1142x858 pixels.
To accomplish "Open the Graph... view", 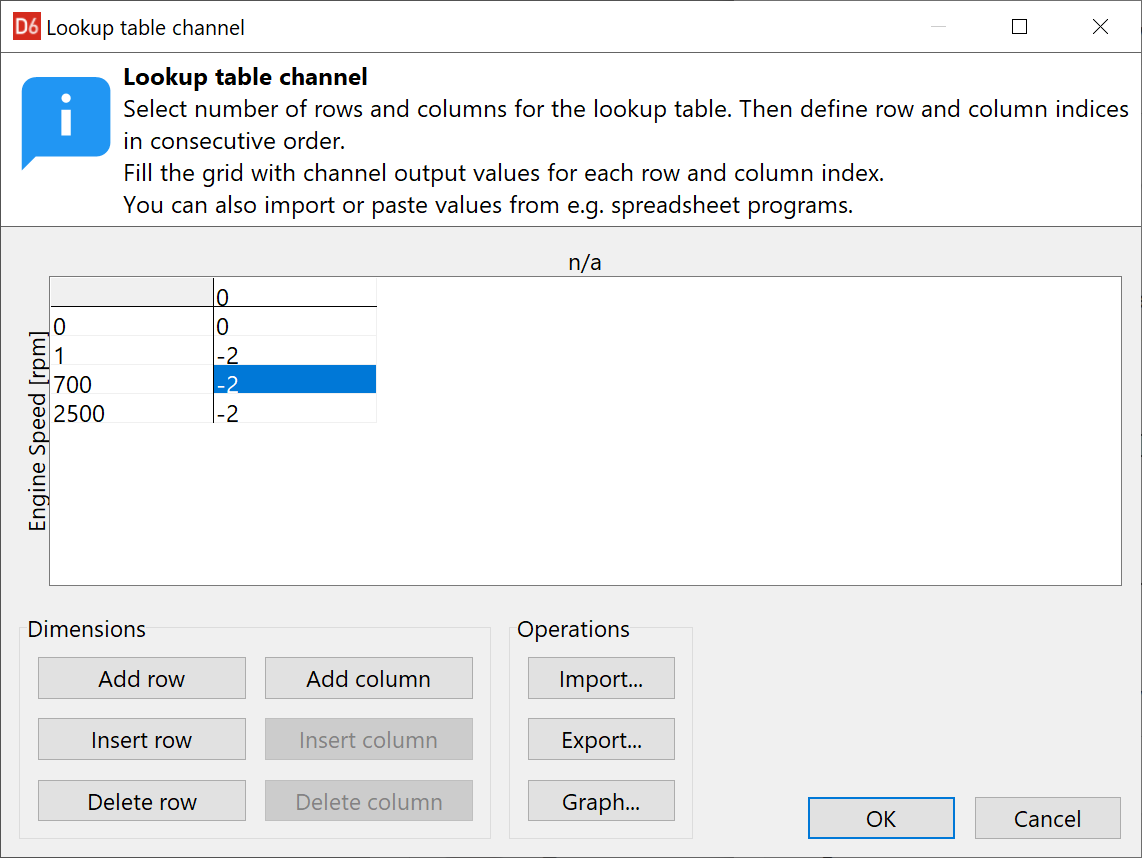I will [x=601, y=801].
